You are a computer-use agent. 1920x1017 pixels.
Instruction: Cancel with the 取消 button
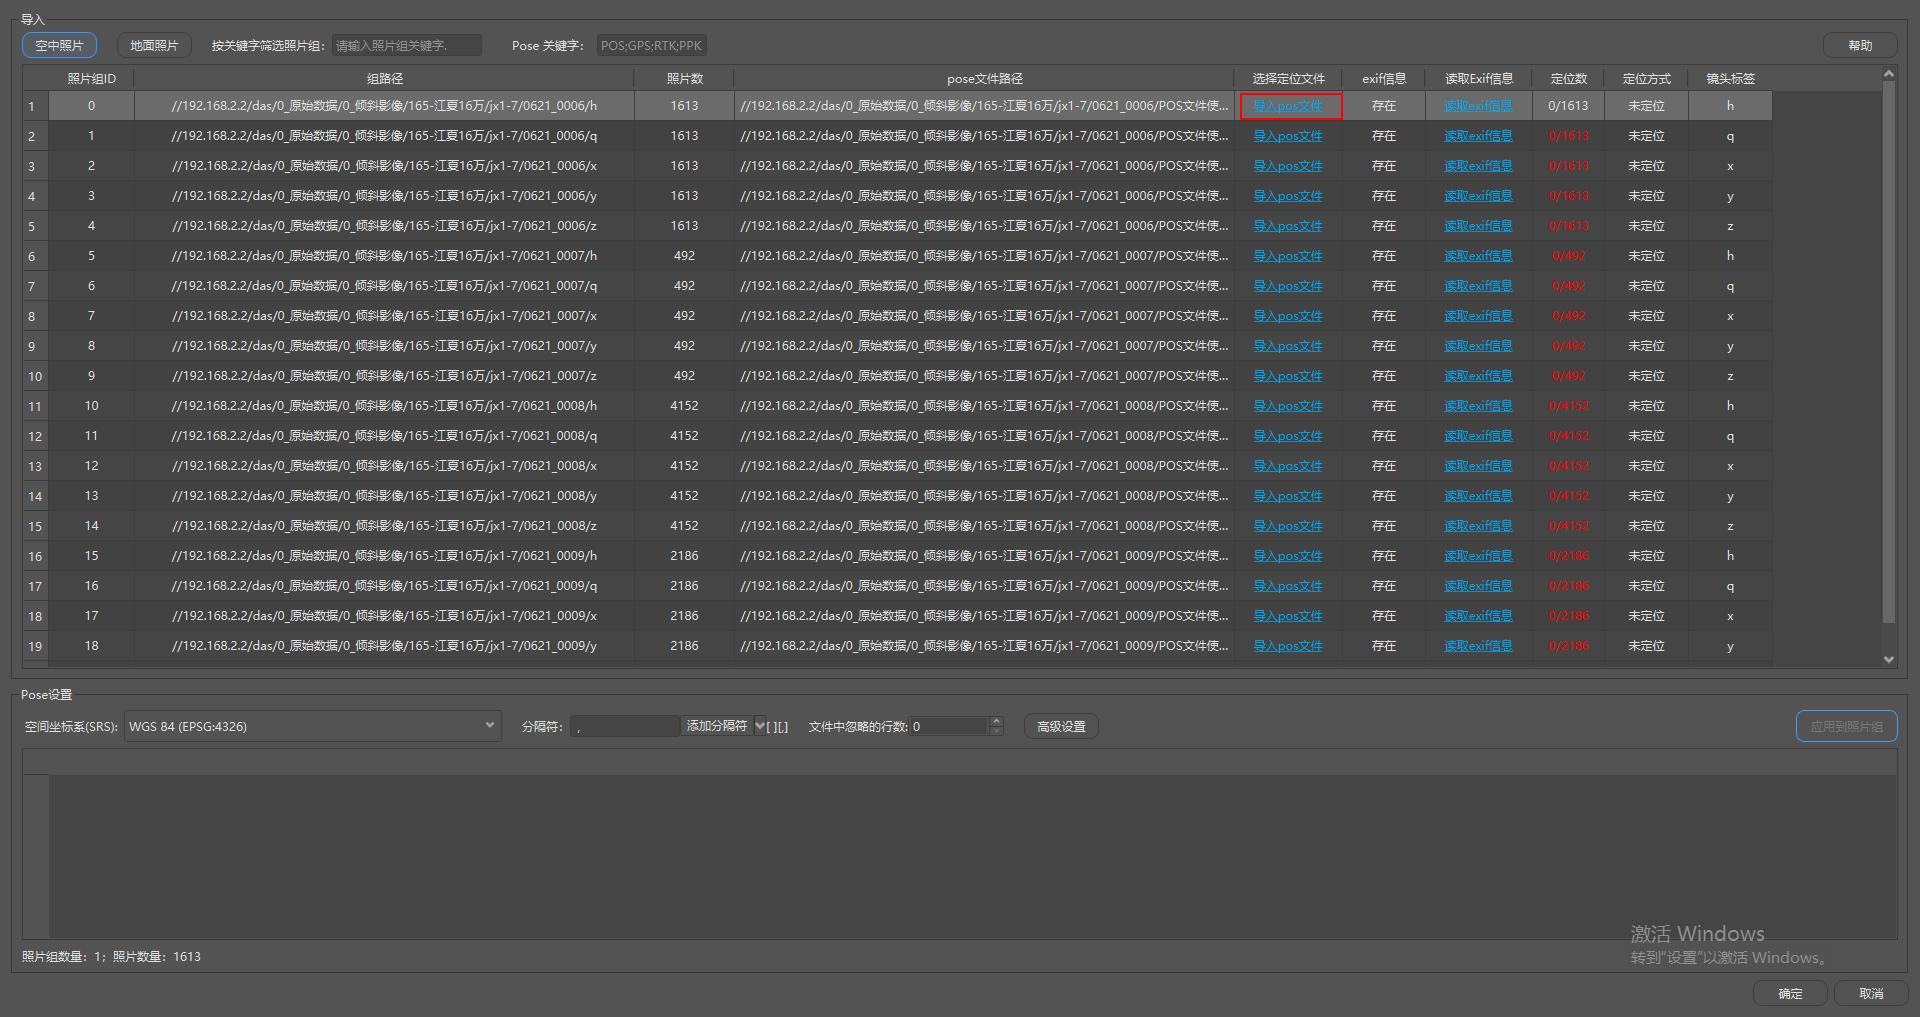pyautogui.click(x=1871, y=993)
